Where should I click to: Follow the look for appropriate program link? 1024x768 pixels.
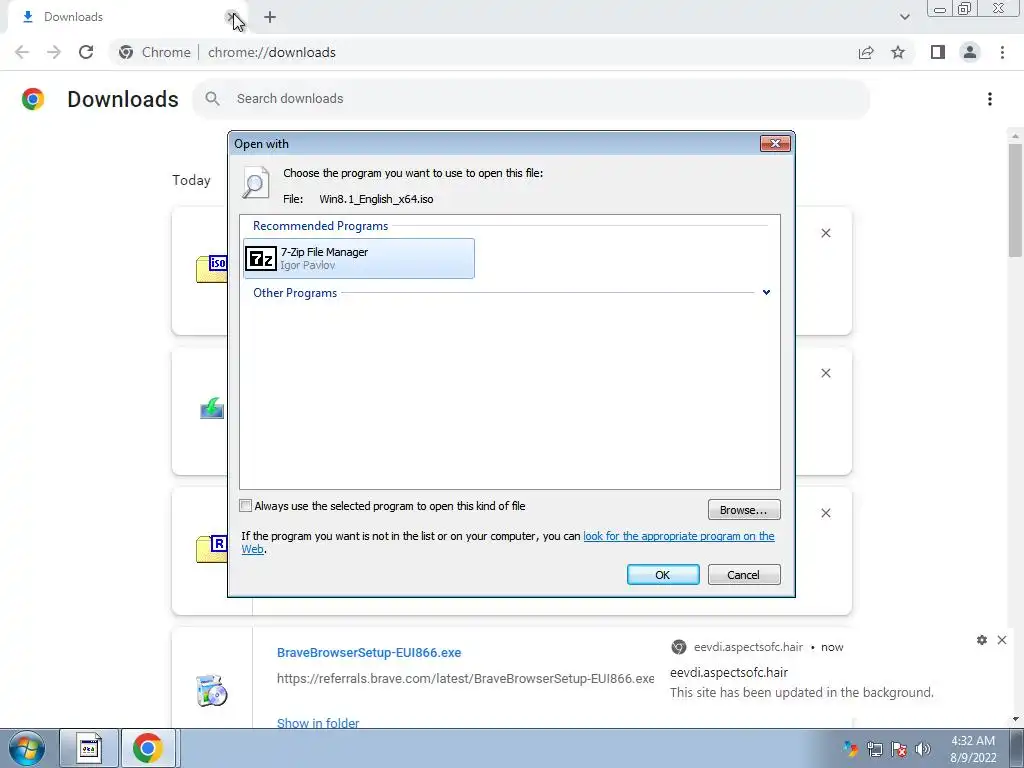679,536
